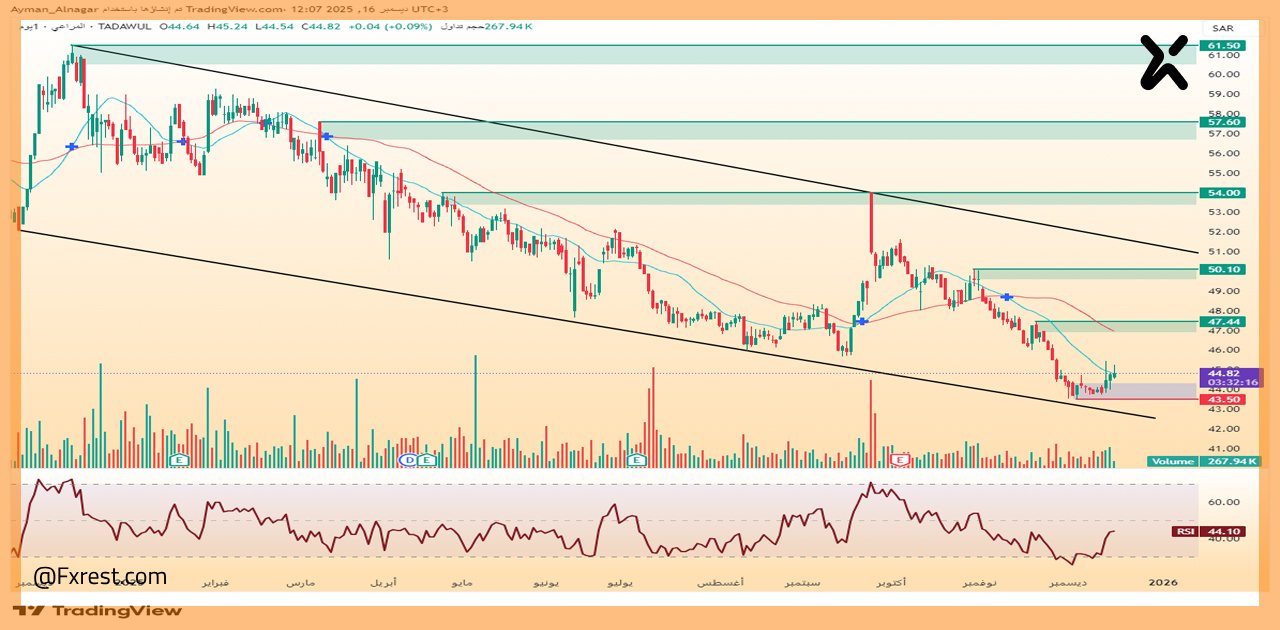Click the TradingView logo at bottom left

coord(98,610)
